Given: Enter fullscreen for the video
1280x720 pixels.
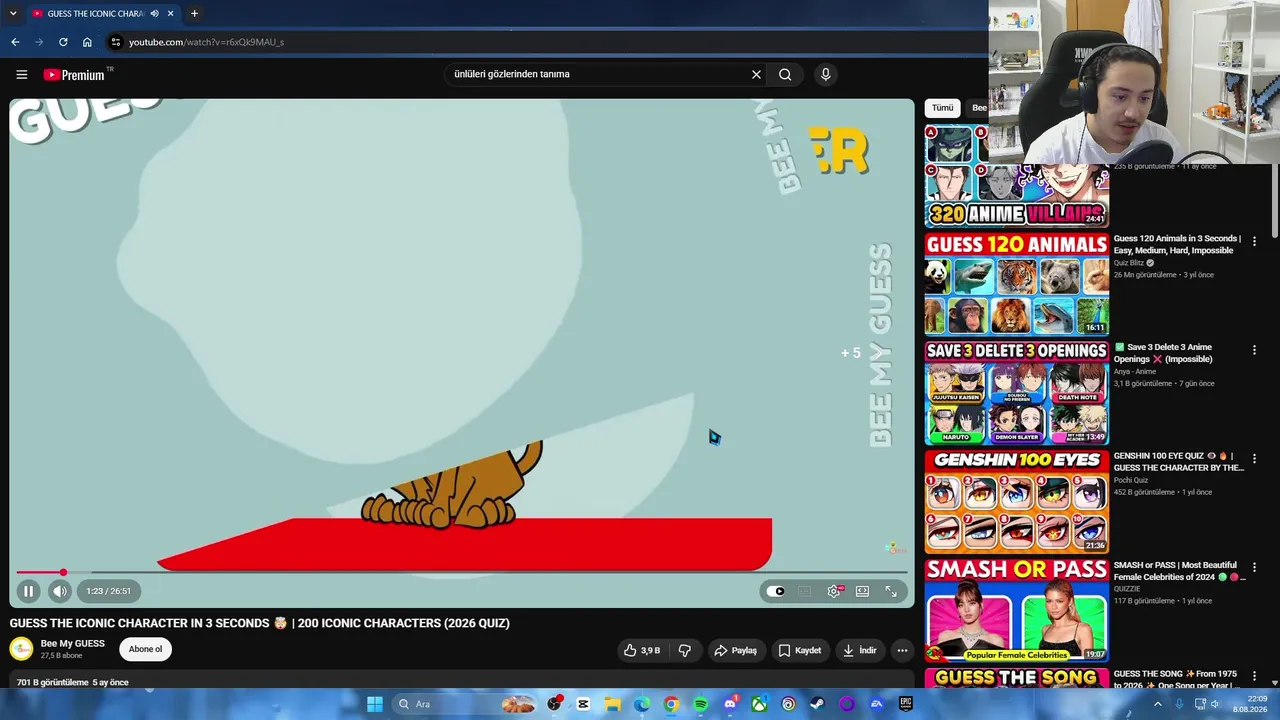Looking at the screenshot, I should click(891, 591).
